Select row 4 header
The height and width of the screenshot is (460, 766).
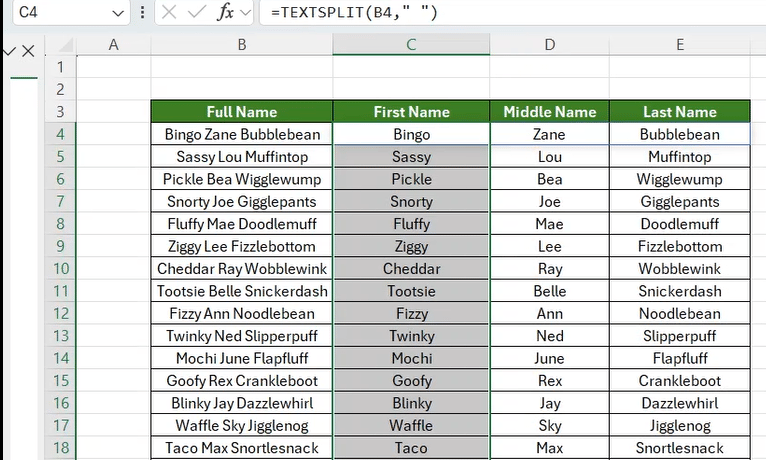coord(60,134)
